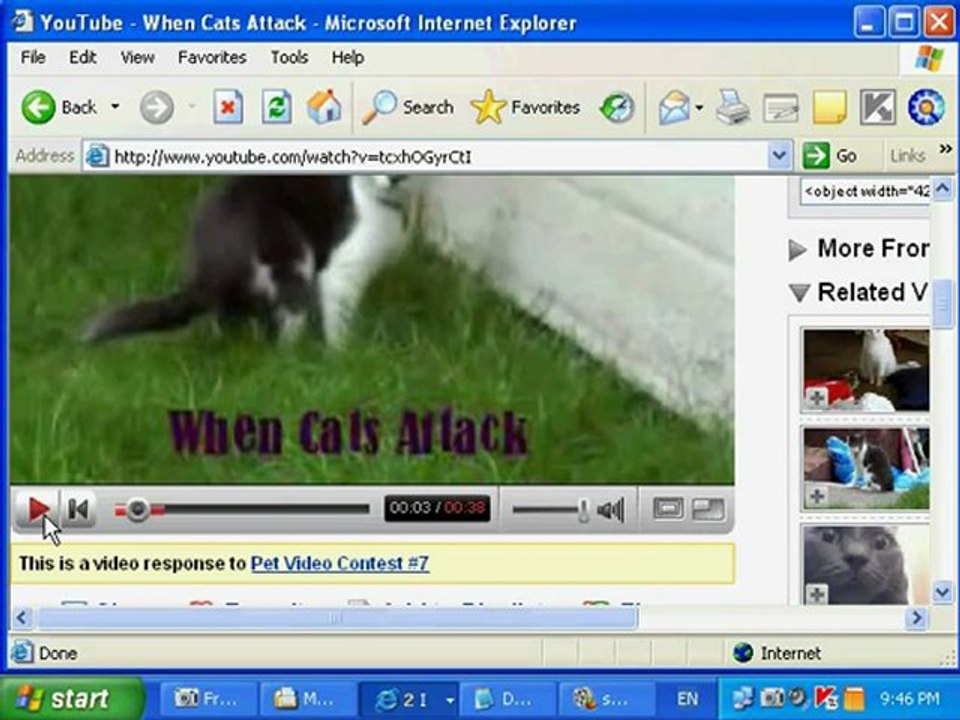Refresh the page with green arrows icon
Screen dimensions: 960x720
point(276,108)
